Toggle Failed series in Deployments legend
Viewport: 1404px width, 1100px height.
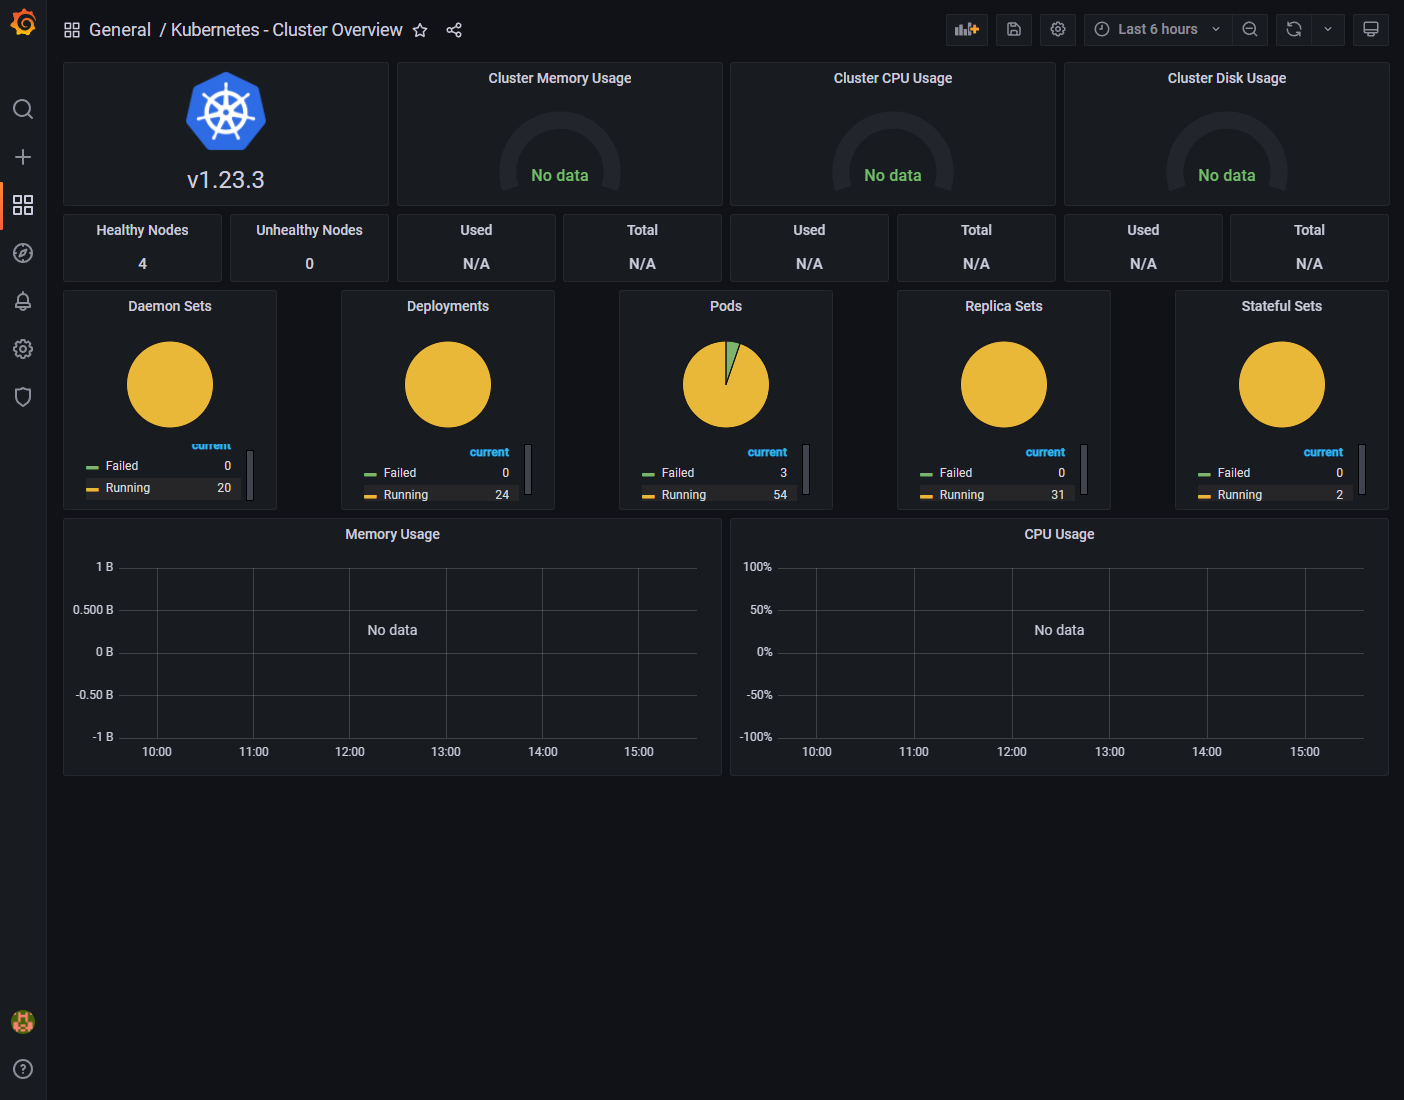coord(400,473)
